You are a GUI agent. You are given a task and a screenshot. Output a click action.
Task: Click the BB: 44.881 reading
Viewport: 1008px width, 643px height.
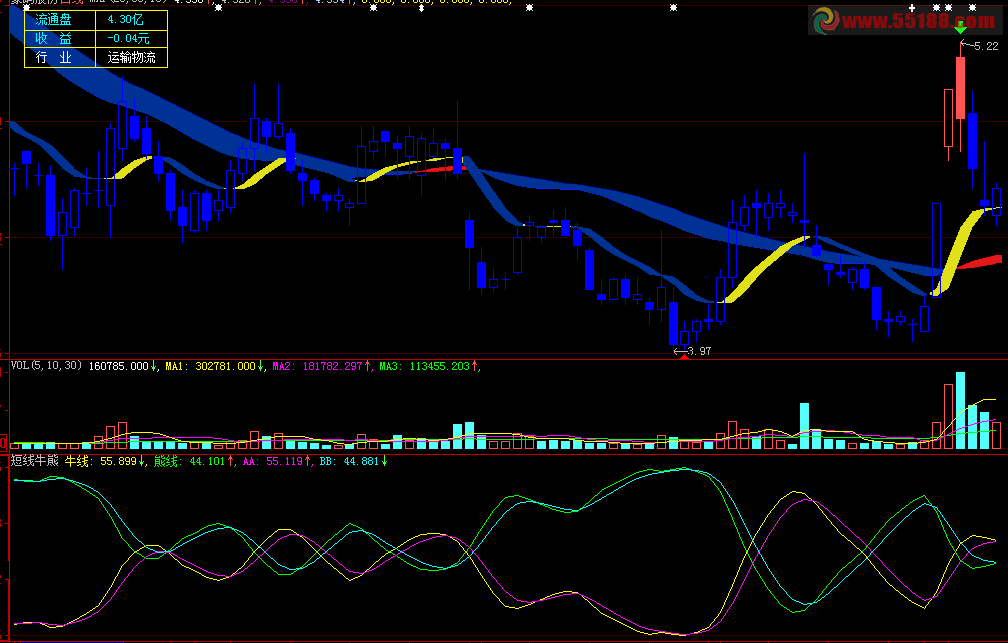(350, 461)
